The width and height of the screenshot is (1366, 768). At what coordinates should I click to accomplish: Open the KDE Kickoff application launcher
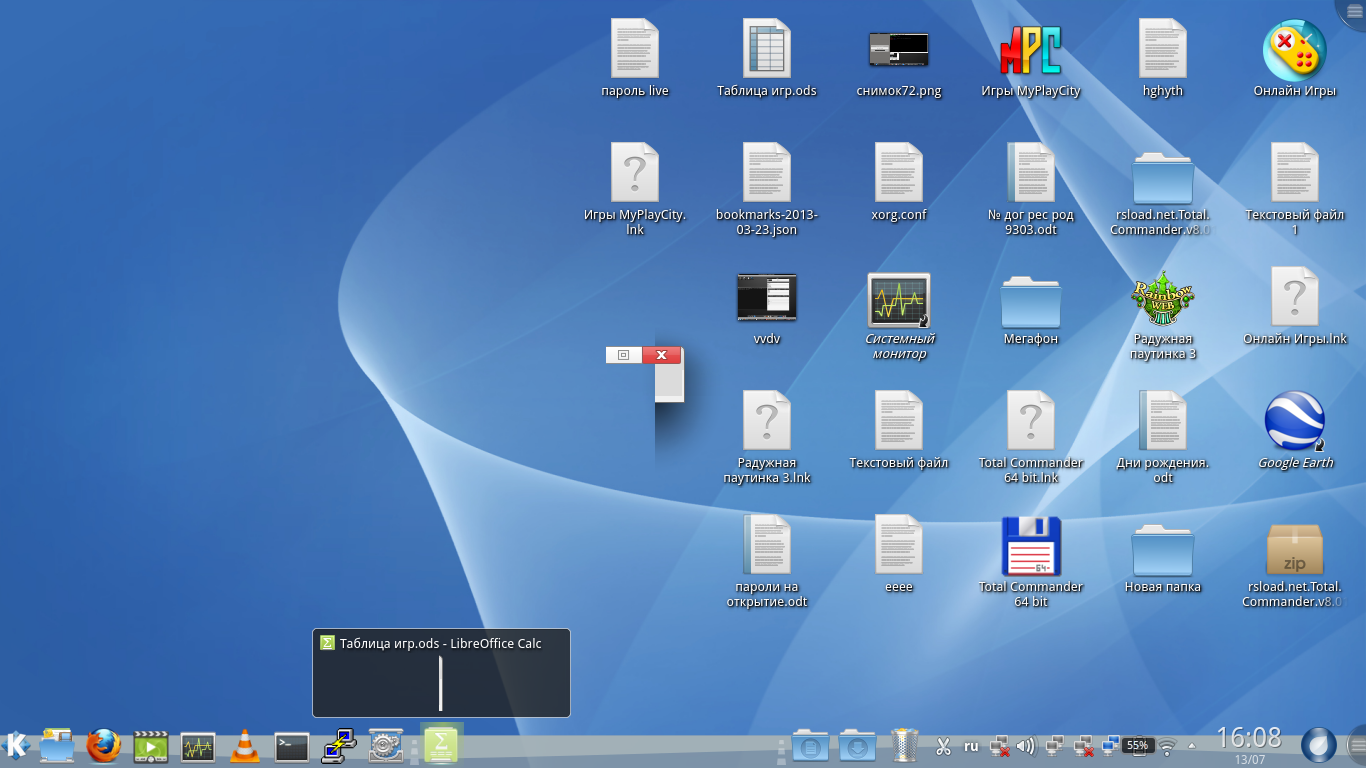coord(16,745)
